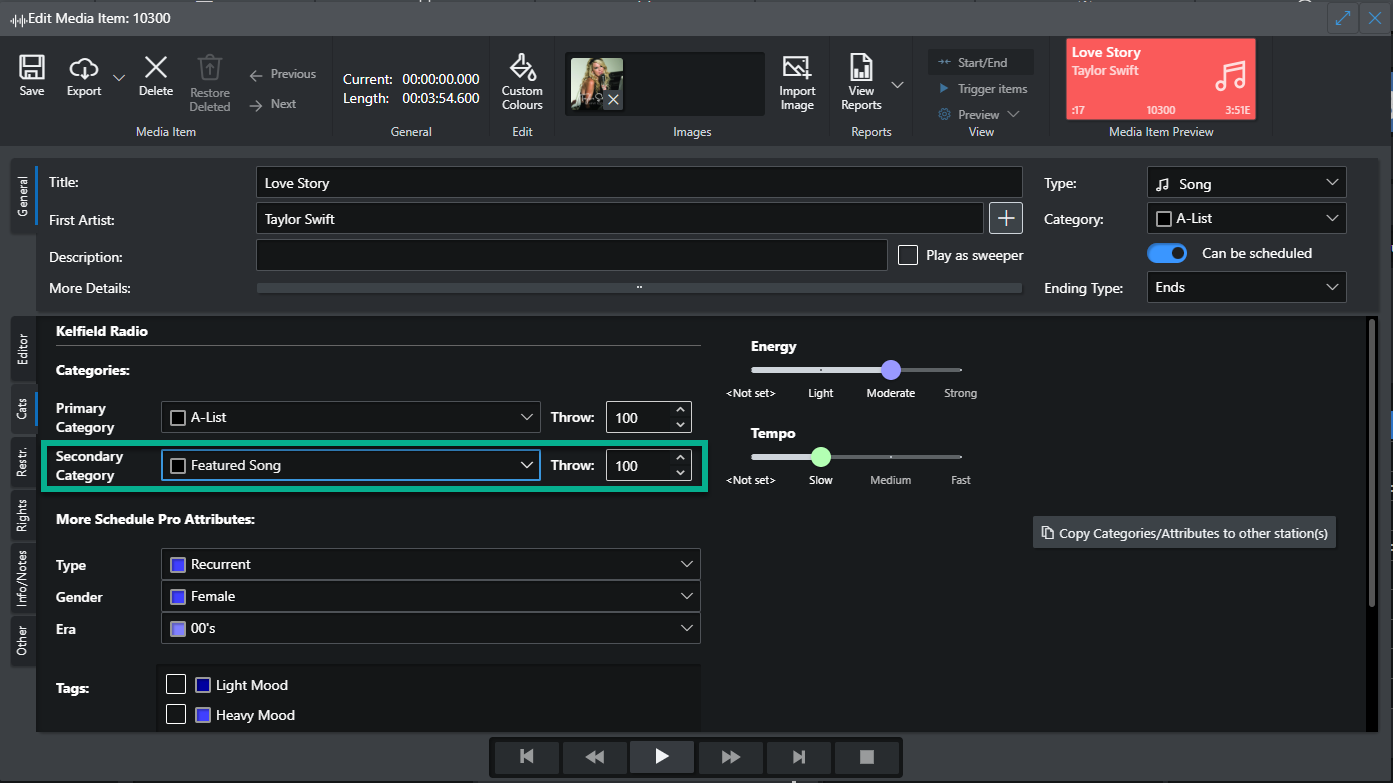Image resolution: width=1393 pixels, height=783 pixels.
Task: Go to the Next media item
Action: [273, 104]
